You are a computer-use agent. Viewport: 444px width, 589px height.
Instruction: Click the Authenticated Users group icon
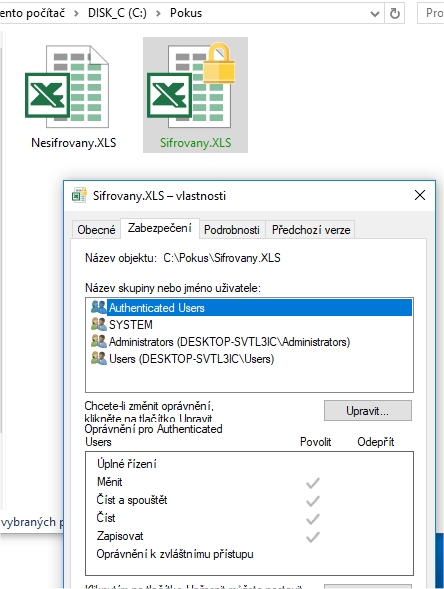click(99, 307)
